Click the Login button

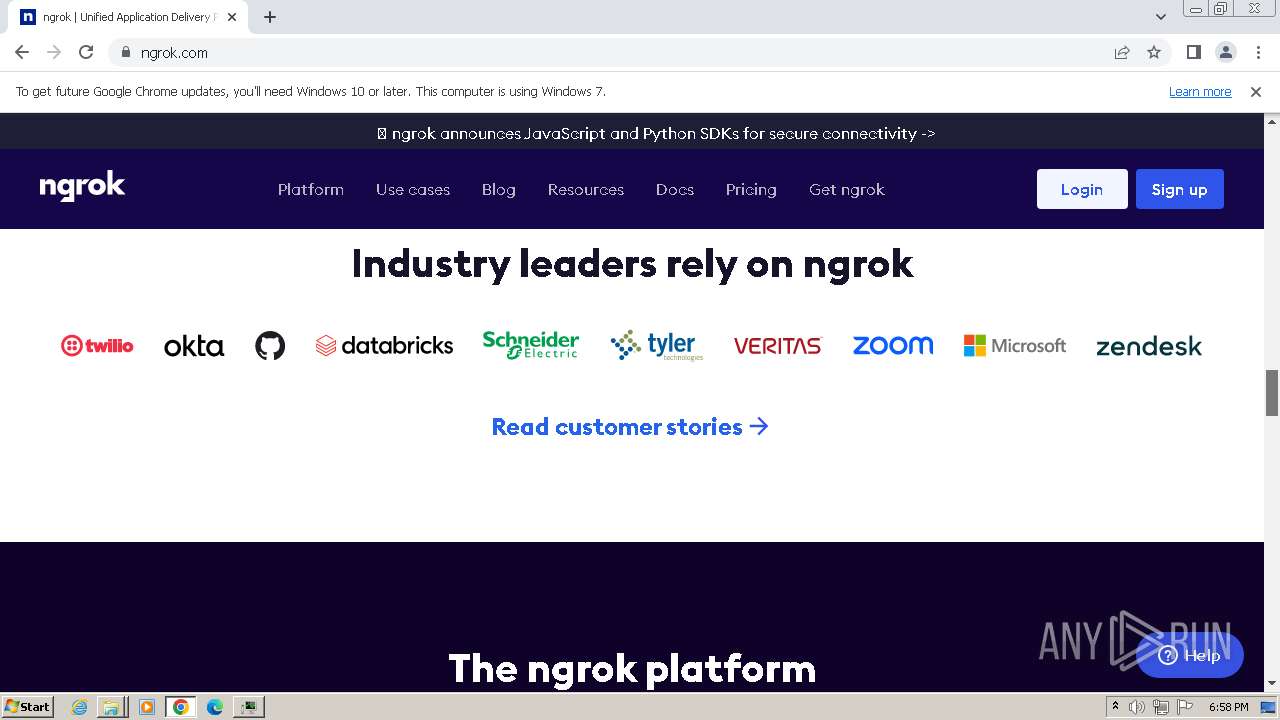[x=1082, y=189]
